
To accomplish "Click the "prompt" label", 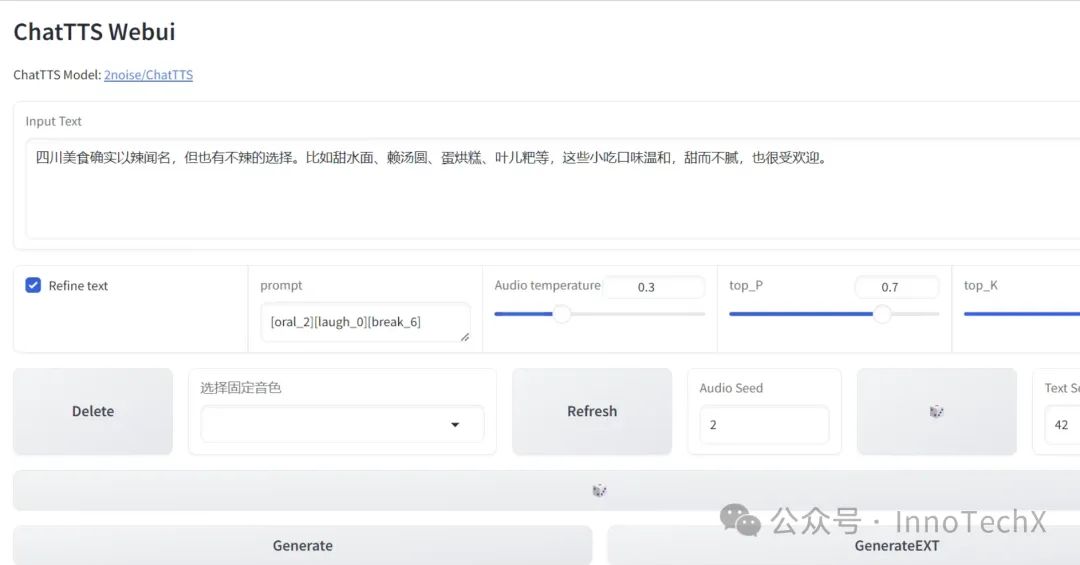I will click(281, 285).
